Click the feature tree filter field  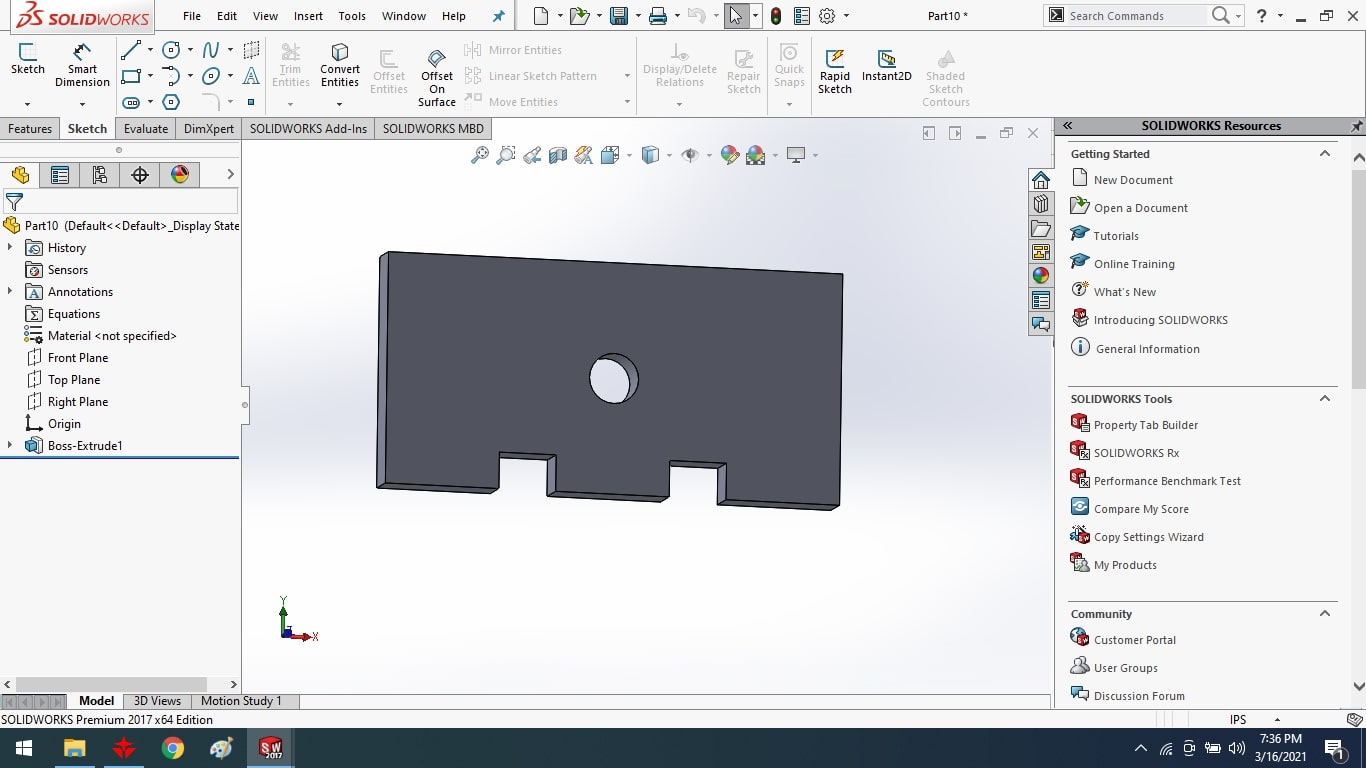(x=120, y=201)
